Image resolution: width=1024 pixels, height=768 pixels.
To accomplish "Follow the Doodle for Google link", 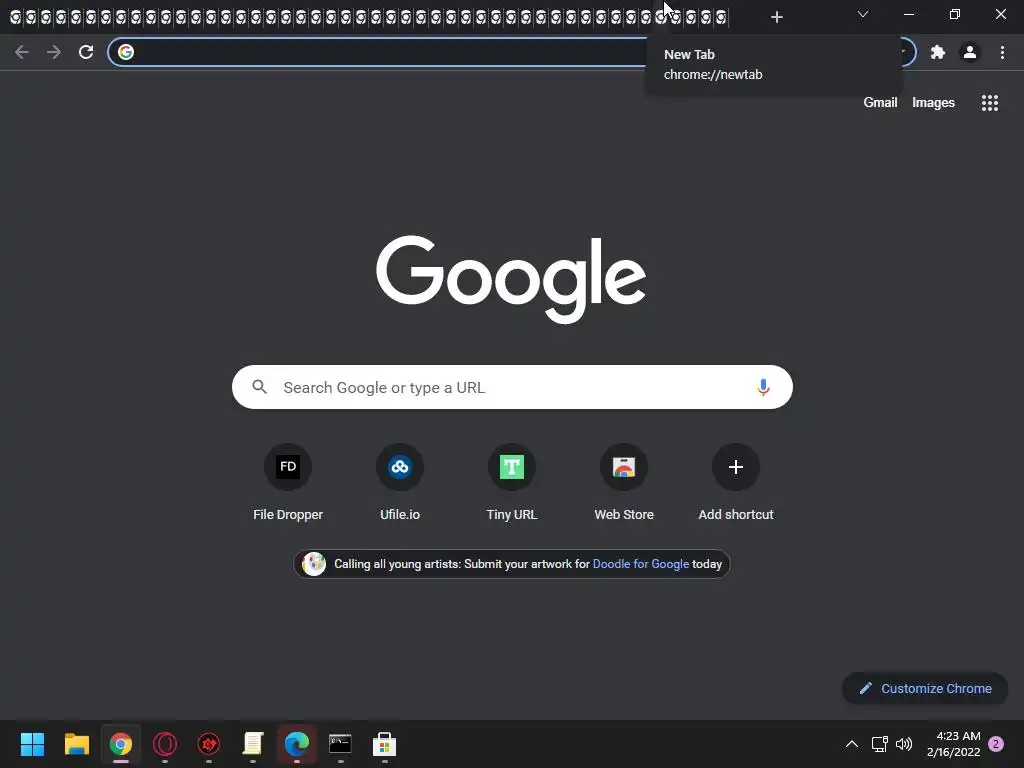I will 641,564.
